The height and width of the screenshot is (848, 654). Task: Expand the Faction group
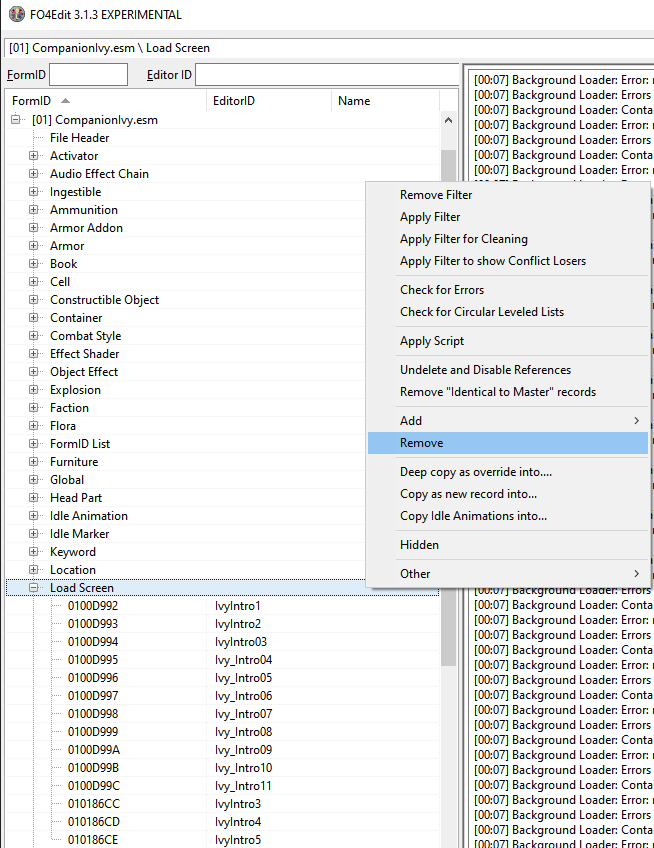[x=34, y=407]
